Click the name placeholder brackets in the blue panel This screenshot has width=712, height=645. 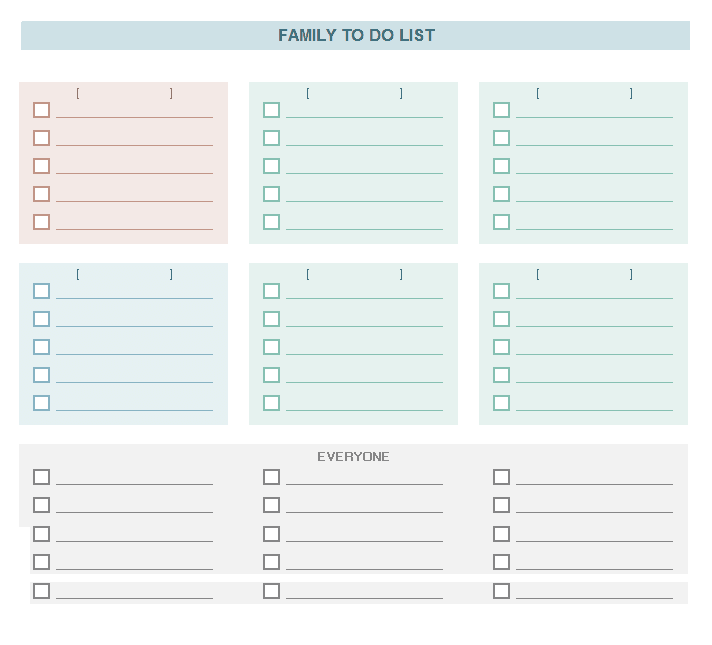coord(124,275)
